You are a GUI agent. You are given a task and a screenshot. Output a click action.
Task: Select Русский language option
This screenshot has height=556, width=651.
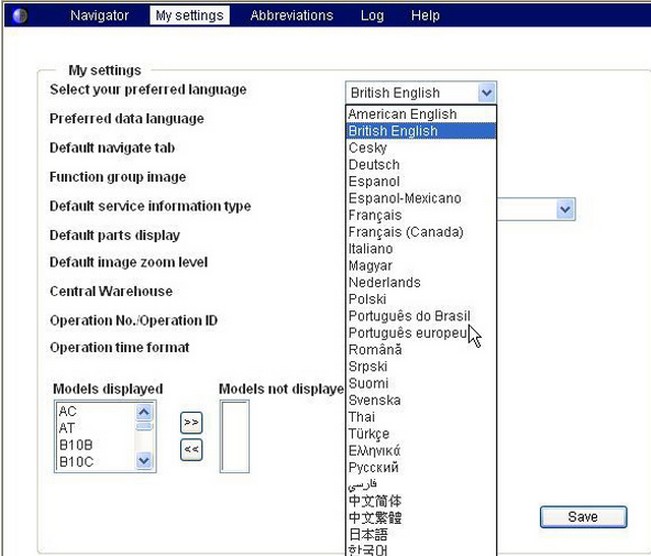pos(421,468)
